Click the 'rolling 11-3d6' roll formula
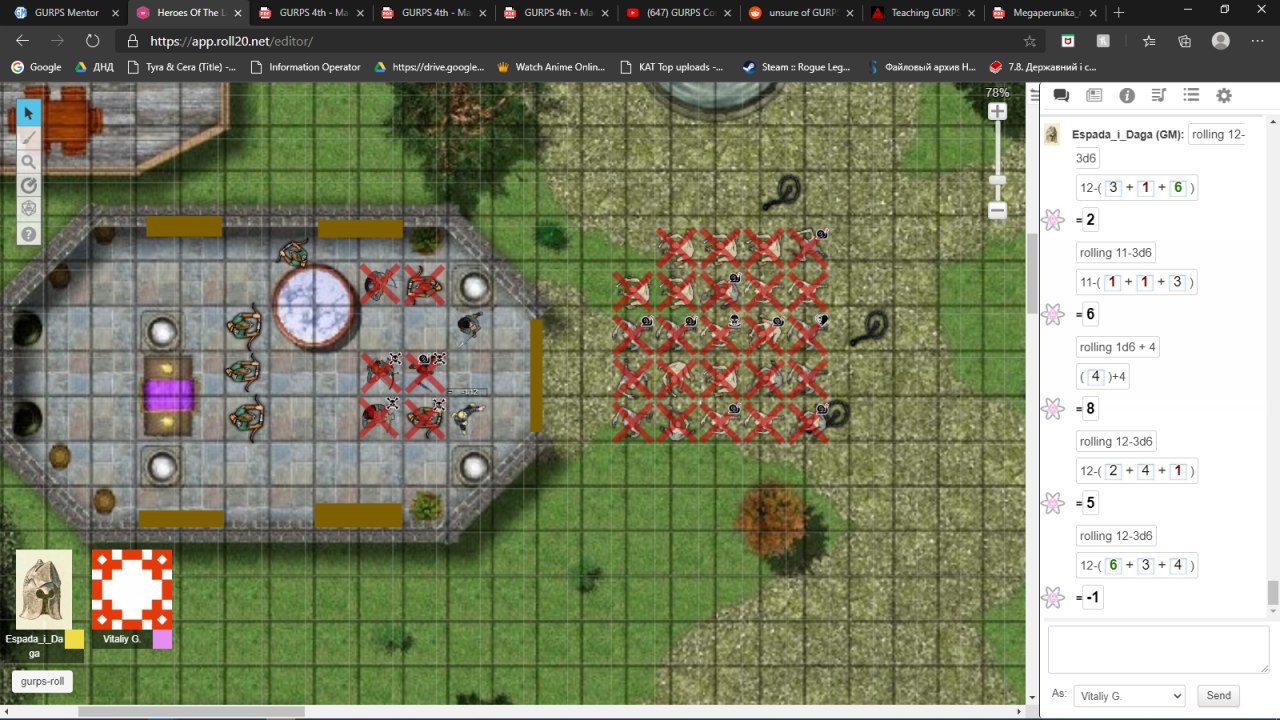The image size is (1280, 720). (x=1117, y=253)
